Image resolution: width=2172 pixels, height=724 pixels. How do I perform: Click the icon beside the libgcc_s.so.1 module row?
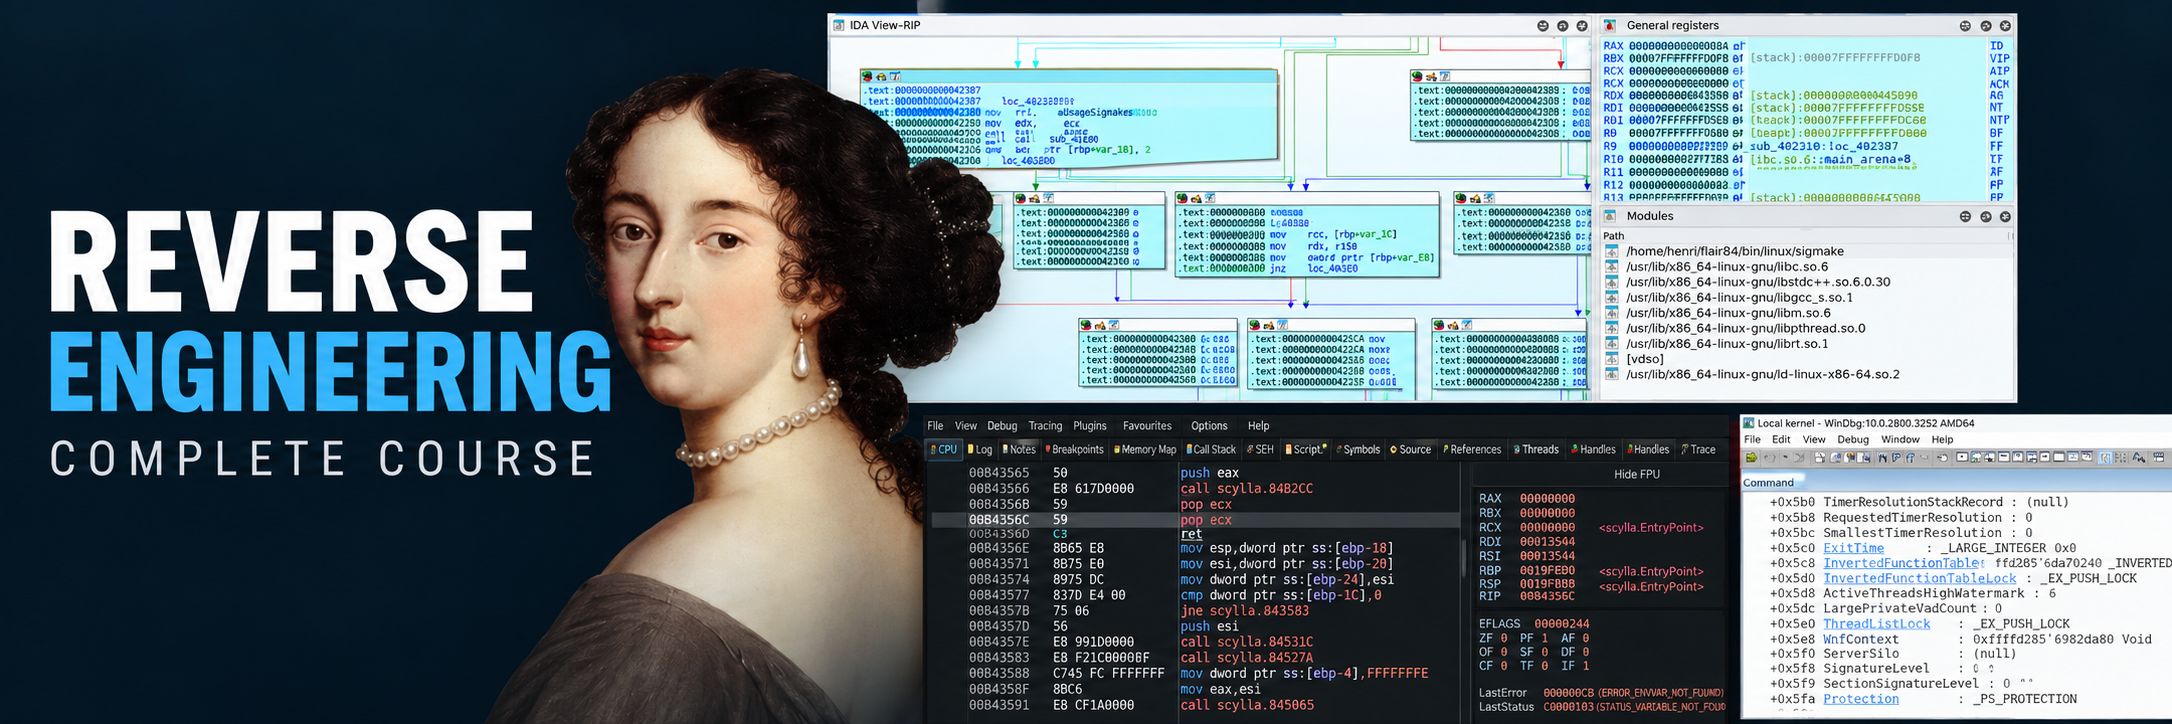tap(1611, 298)
